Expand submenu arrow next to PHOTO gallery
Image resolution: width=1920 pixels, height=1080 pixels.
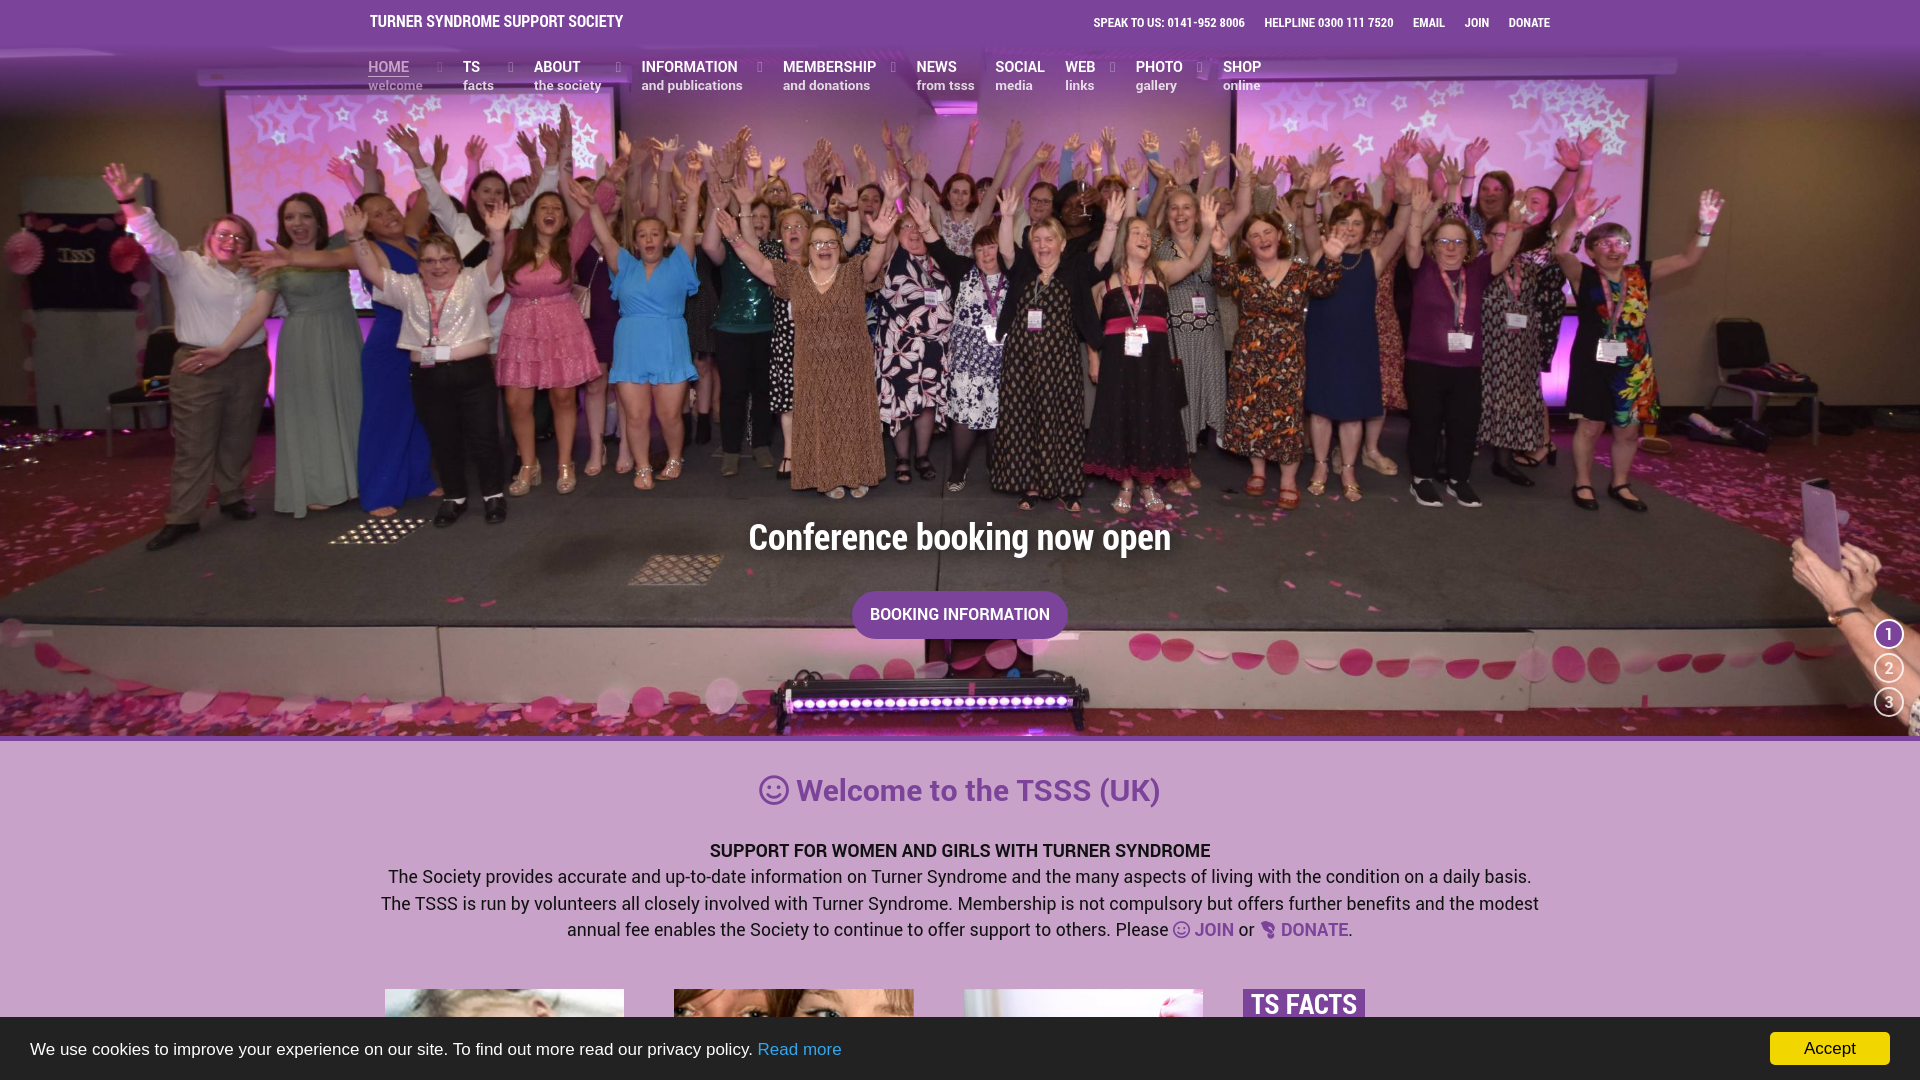1199,68
